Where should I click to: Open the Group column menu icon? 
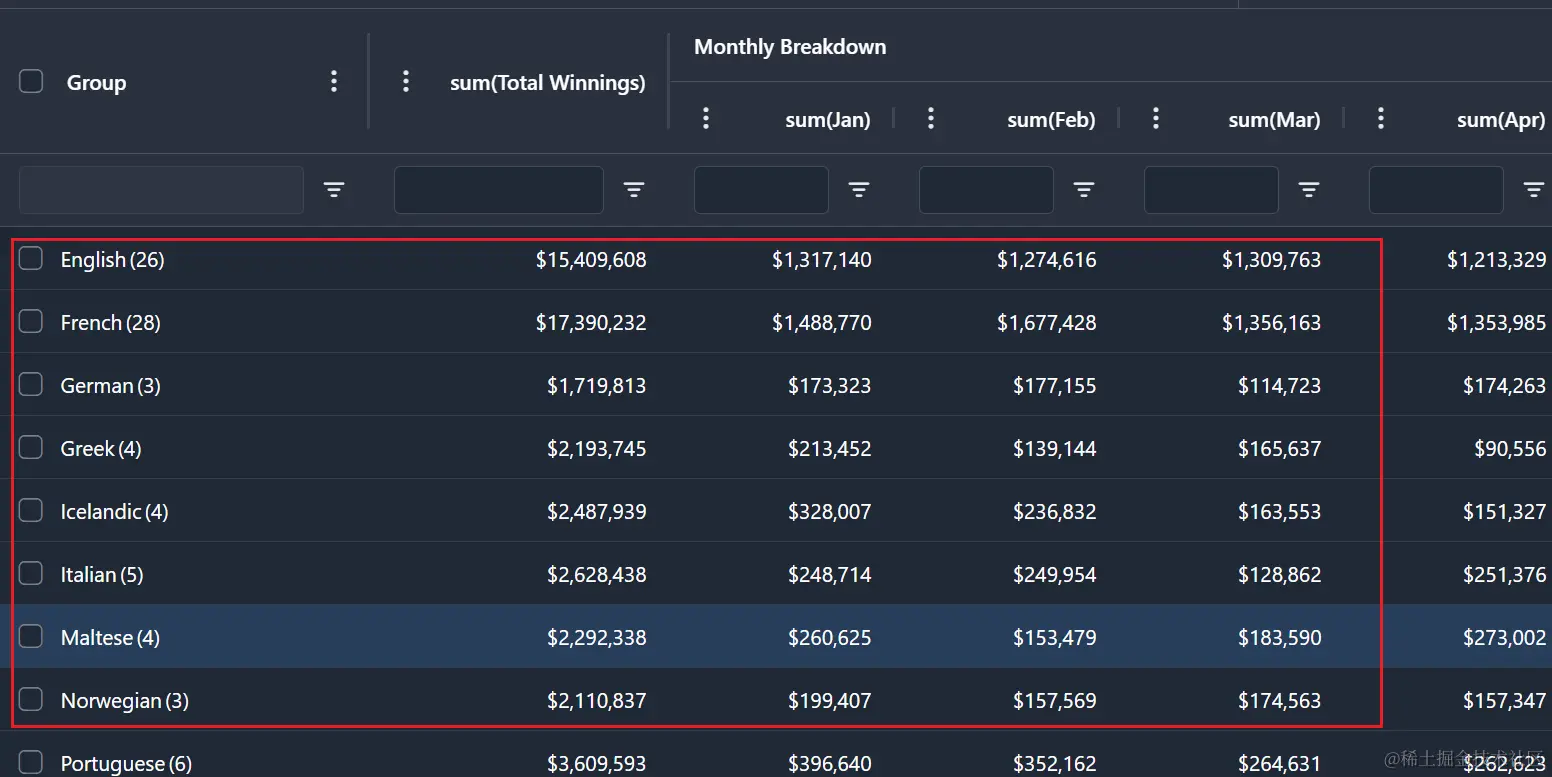click(334, 82)
